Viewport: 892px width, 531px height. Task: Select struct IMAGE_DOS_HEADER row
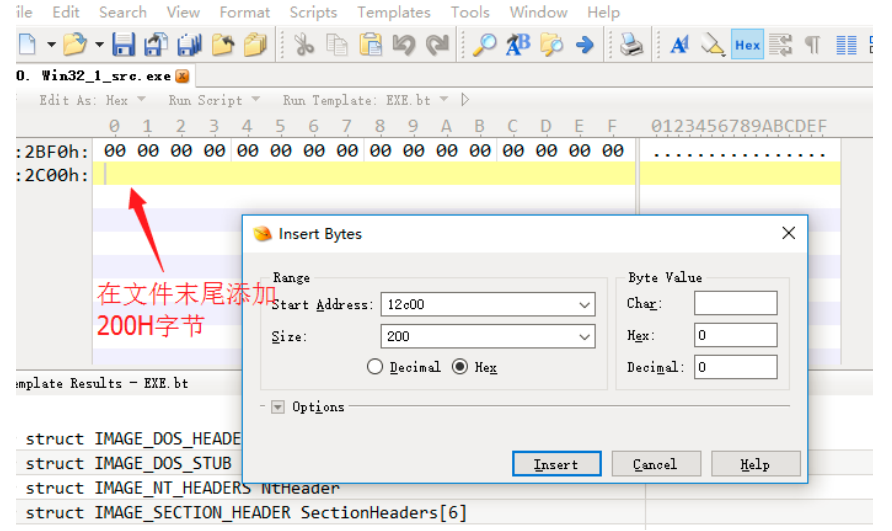pos(129,439)
